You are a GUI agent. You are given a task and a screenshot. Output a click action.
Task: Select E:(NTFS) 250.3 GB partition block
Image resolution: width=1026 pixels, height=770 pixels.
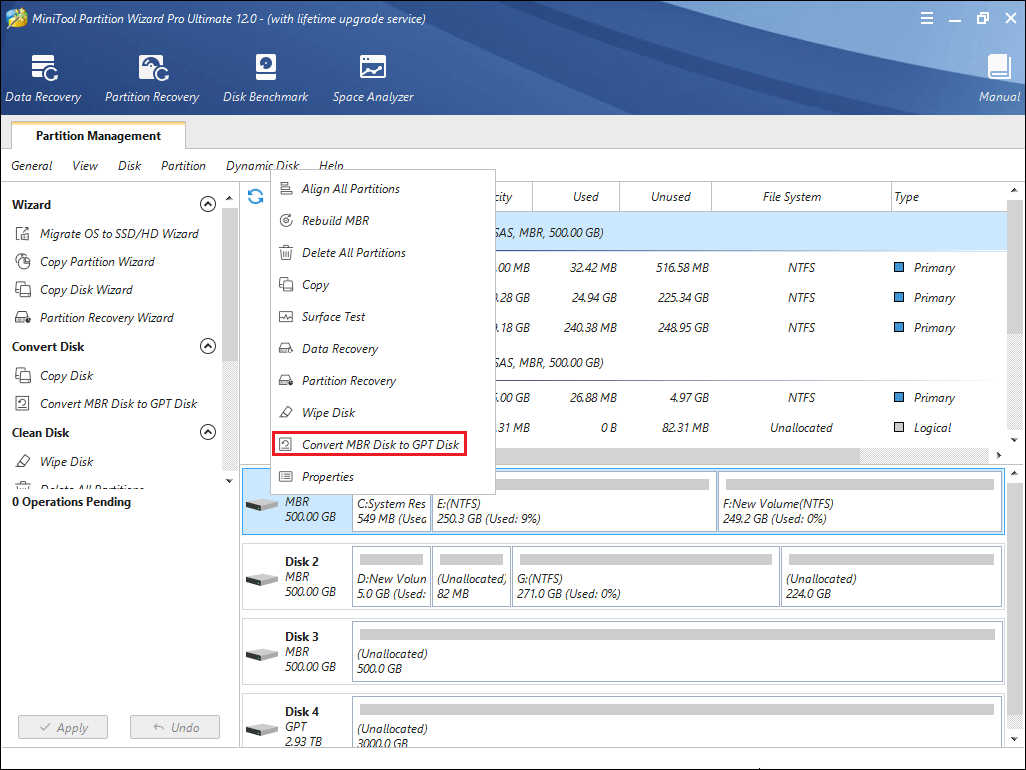click(574, 501)
